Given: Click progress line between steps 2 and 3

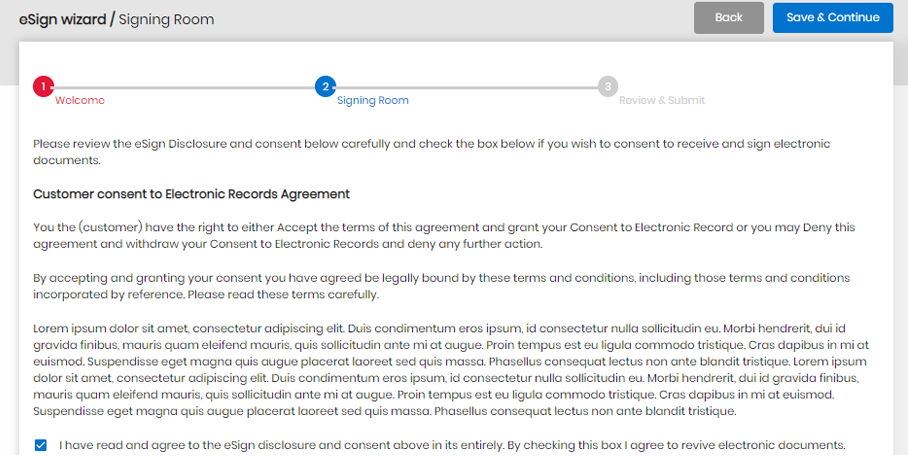Looking at the screenshot, I should [x=467, y=87].
